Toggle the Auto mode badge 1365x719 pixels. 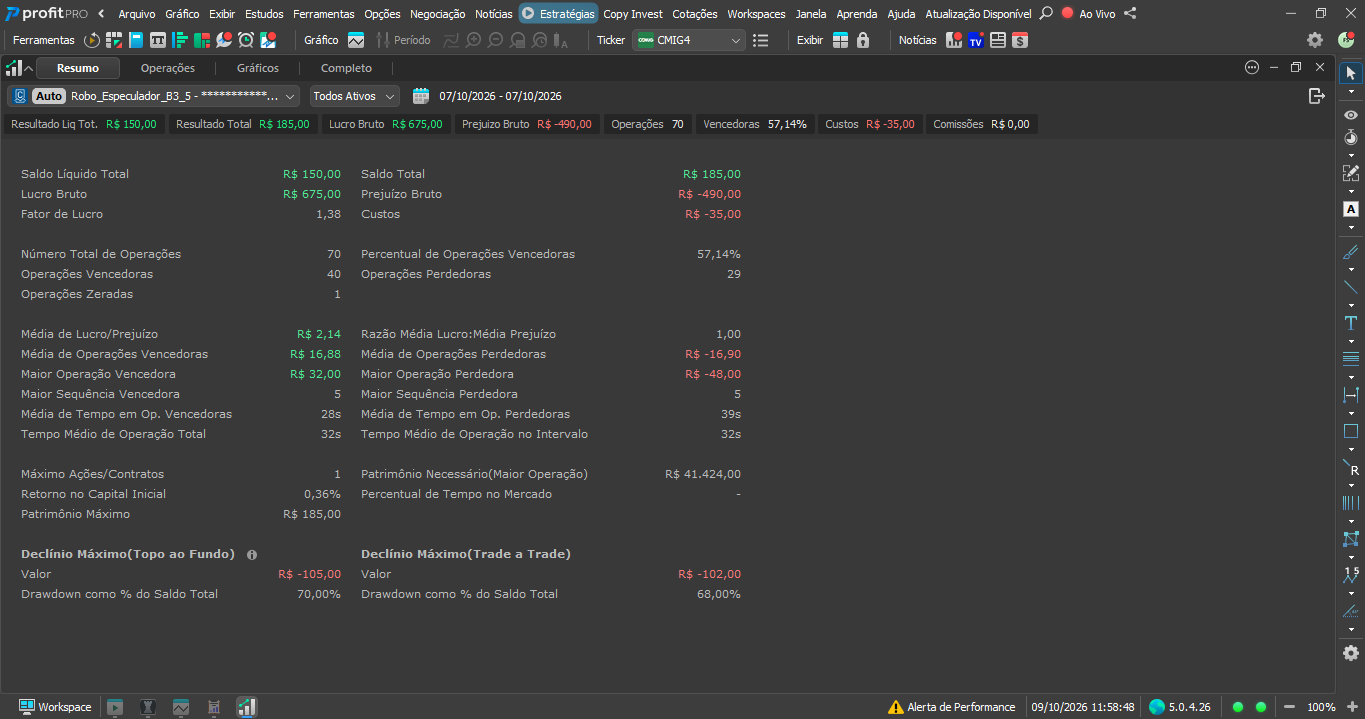[48, 96]
